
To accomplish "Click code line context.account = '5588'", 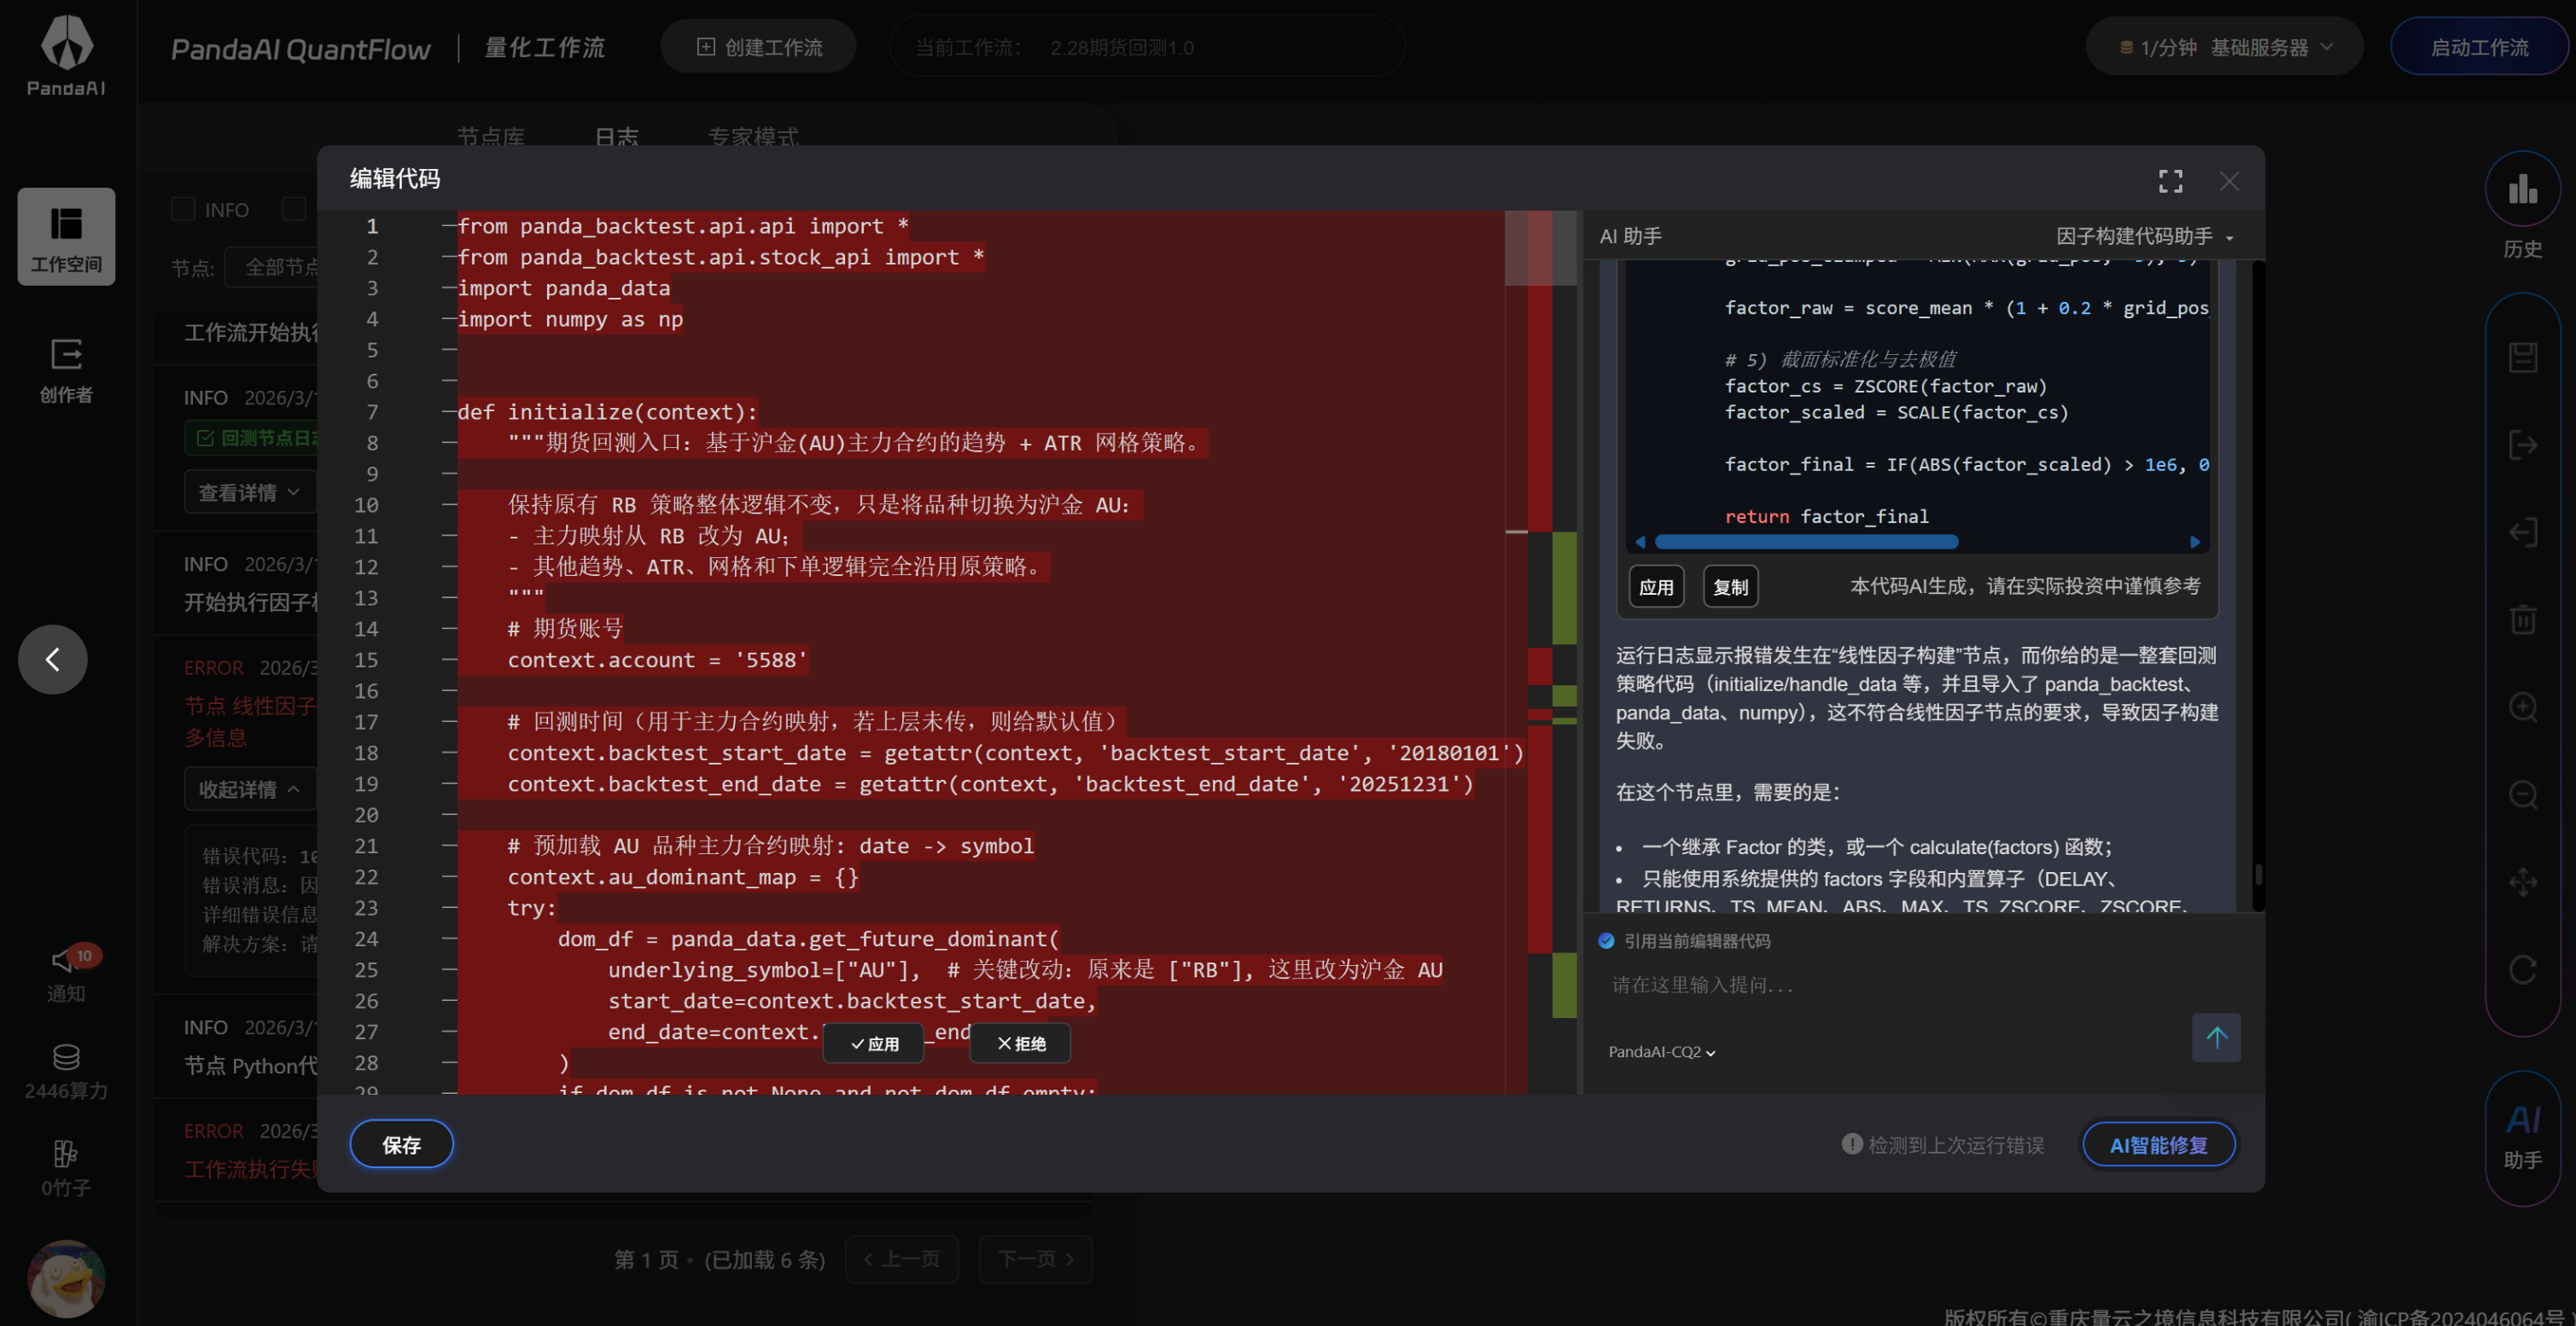I will click(656, 660).
